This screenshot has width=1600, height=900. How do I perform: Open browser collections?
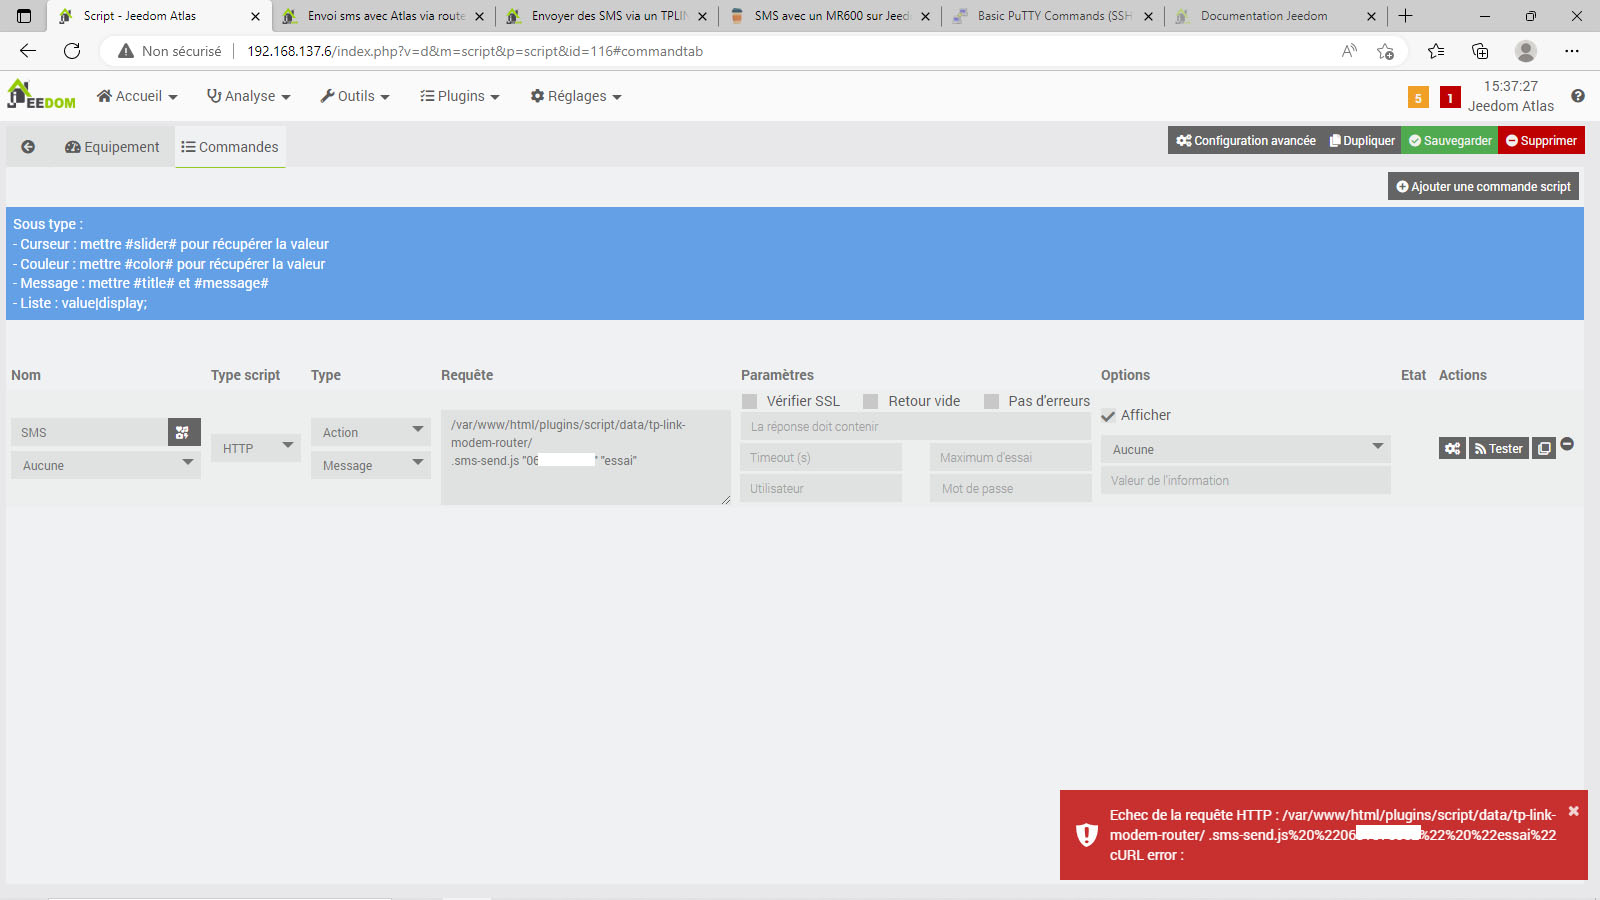[x=1480, y=51]
